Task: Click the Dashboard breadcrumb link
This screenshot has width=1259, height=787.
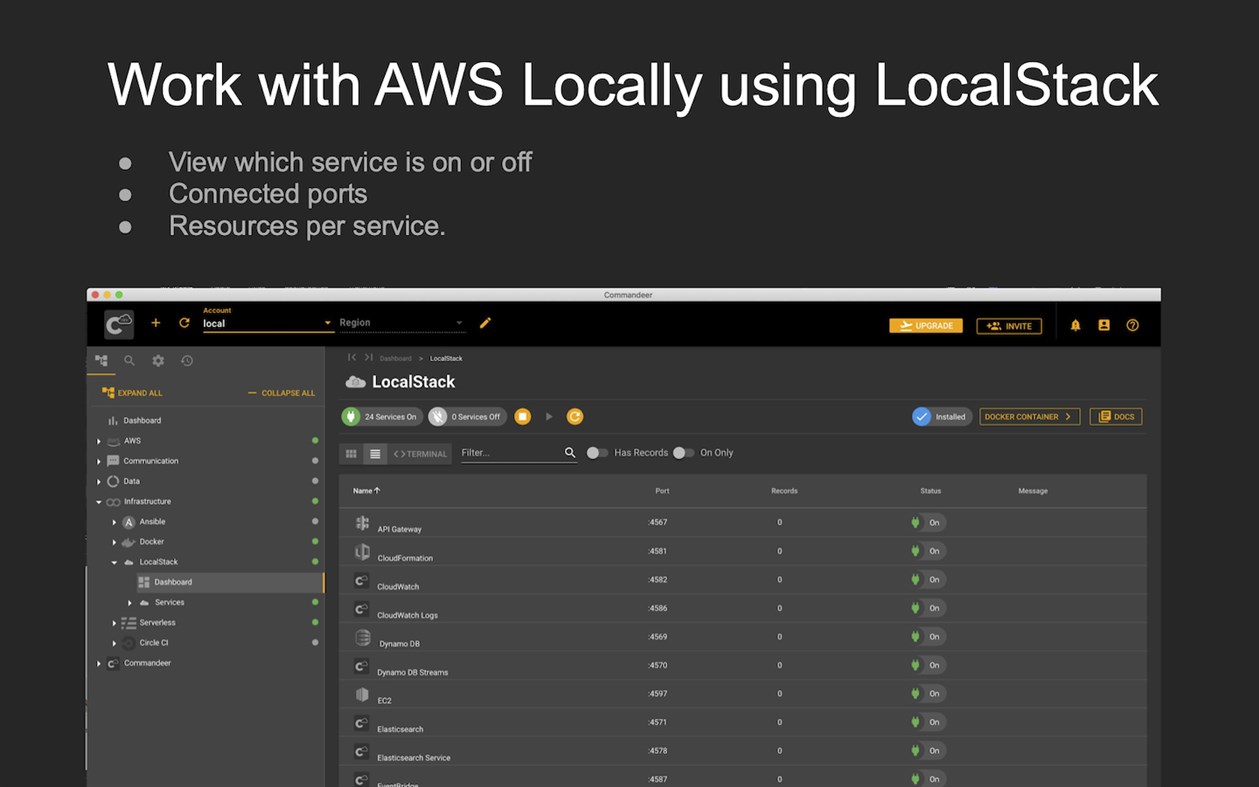Action: tap(395, 358)
